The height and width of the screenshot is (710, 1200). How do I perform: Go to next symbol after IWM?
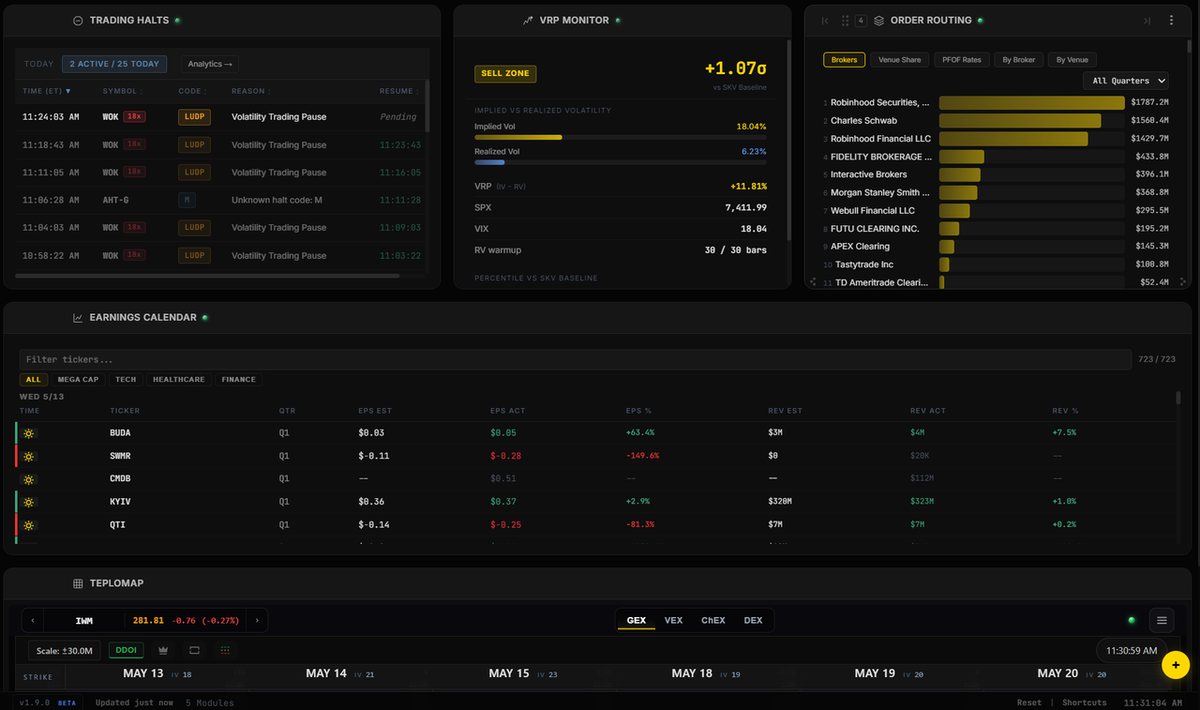(x=258, y=621)
